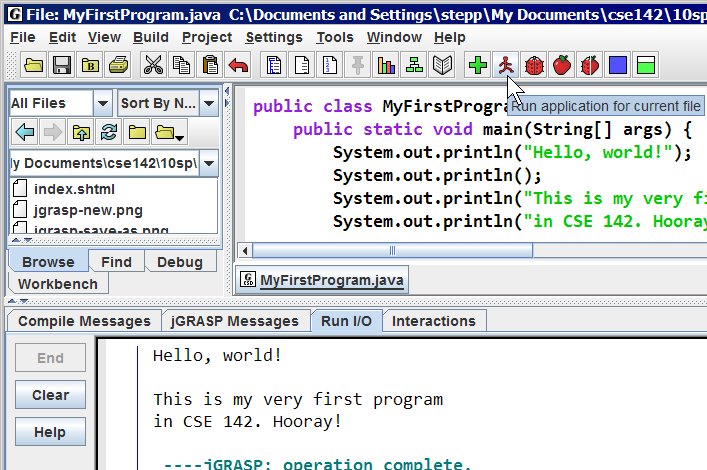This screenshot has height=470, width=707.
Task: Click the bar chart icon in toolbar
Action: click(385, 66)
